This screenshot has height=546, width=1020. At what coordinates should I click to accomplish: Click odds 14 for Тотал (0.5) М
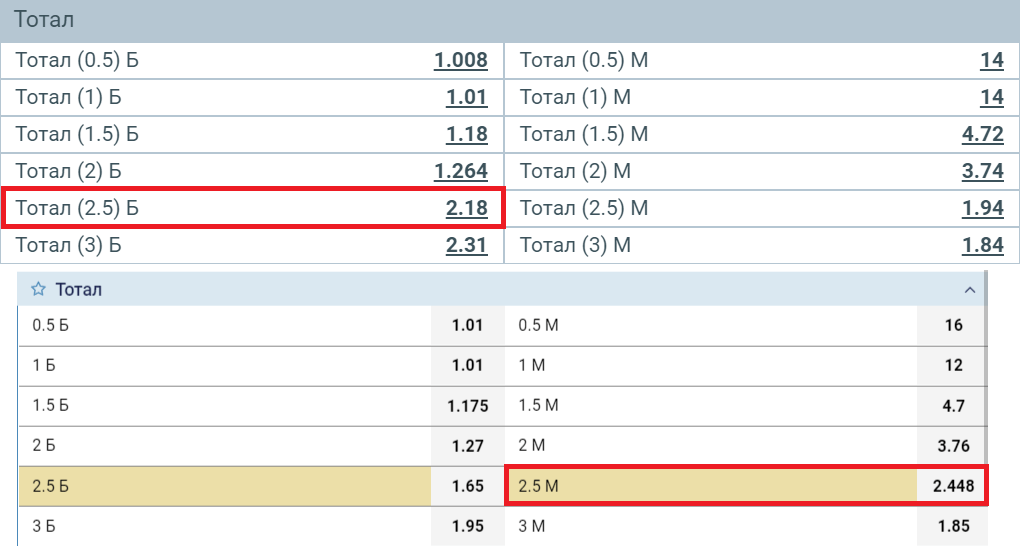(991, 61)
